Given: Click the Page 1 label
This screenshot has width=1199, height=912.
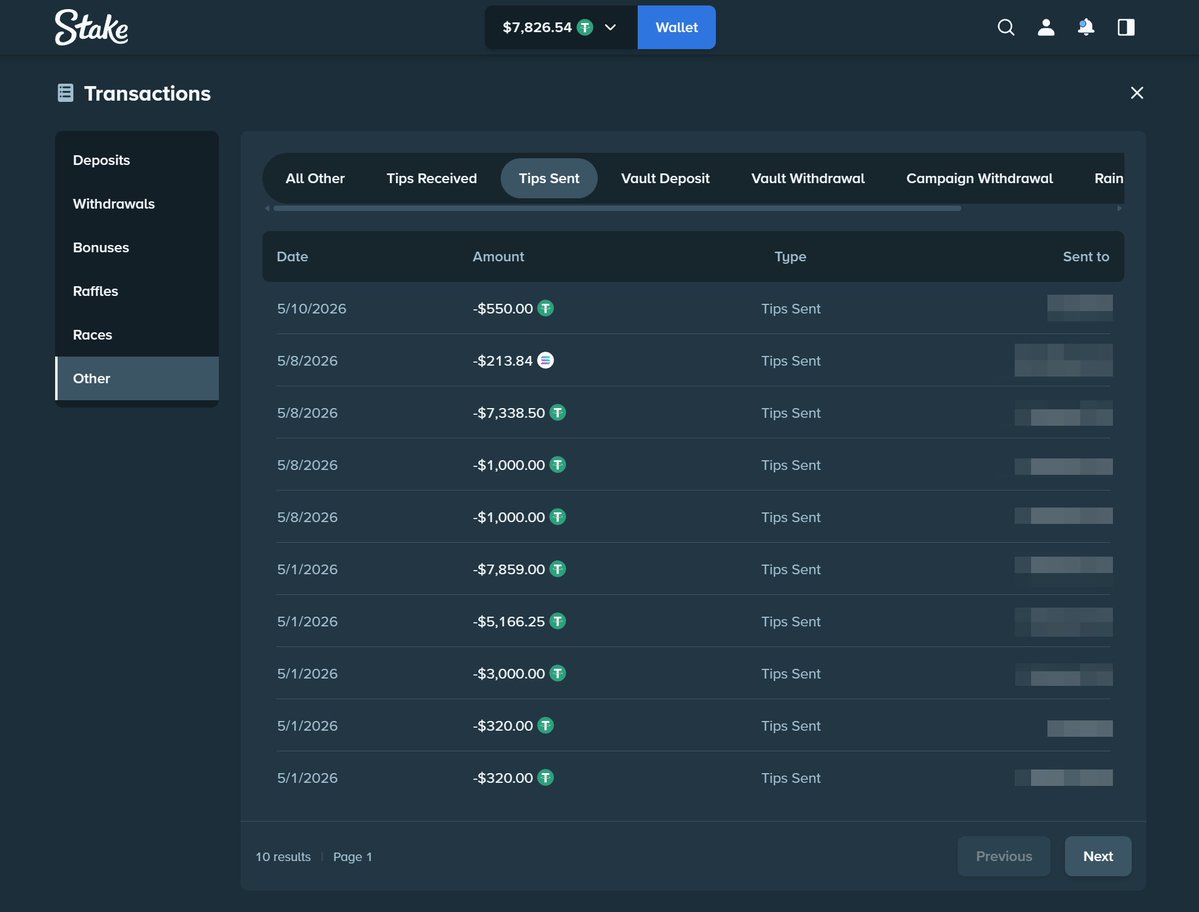Looking at the screenshot, I should coord(353,857).
